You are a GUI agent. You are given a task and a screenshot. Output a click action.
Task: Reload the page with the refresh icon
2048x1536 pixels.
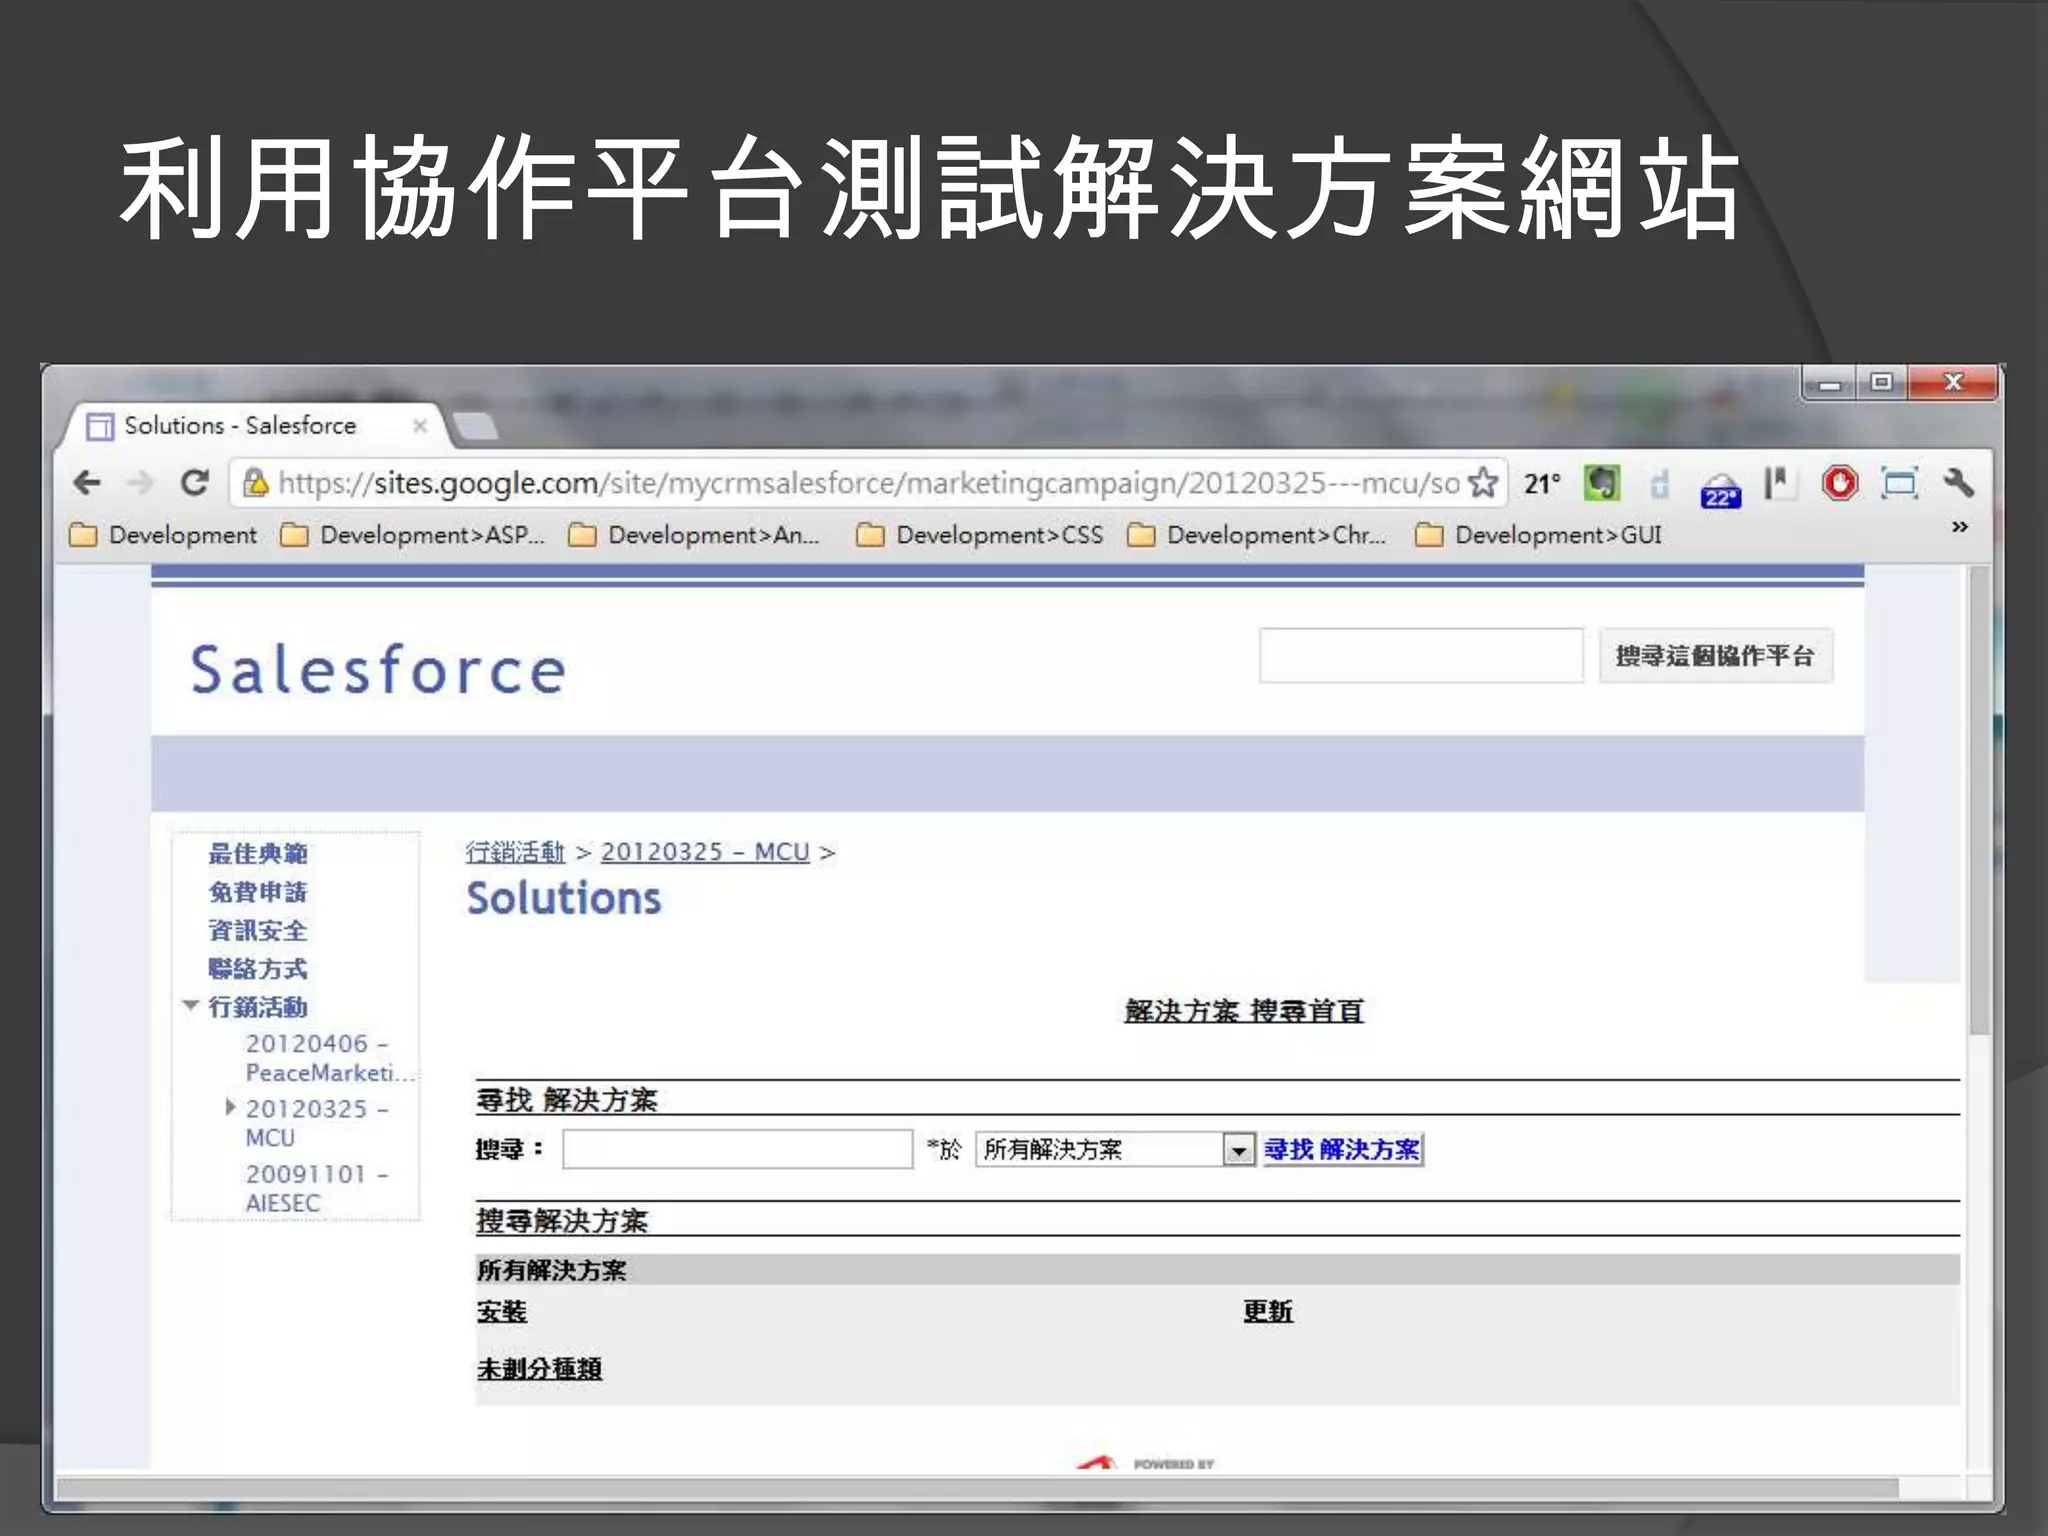[195, 483]
